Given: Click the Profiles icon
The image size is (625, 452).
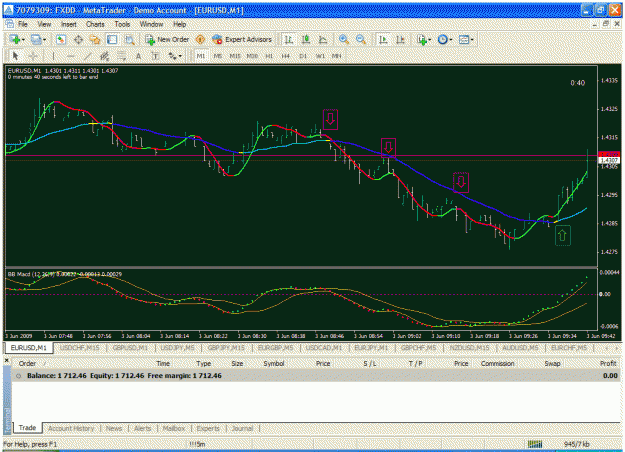Looking at the screenshot, I should (x=36, y=39).
